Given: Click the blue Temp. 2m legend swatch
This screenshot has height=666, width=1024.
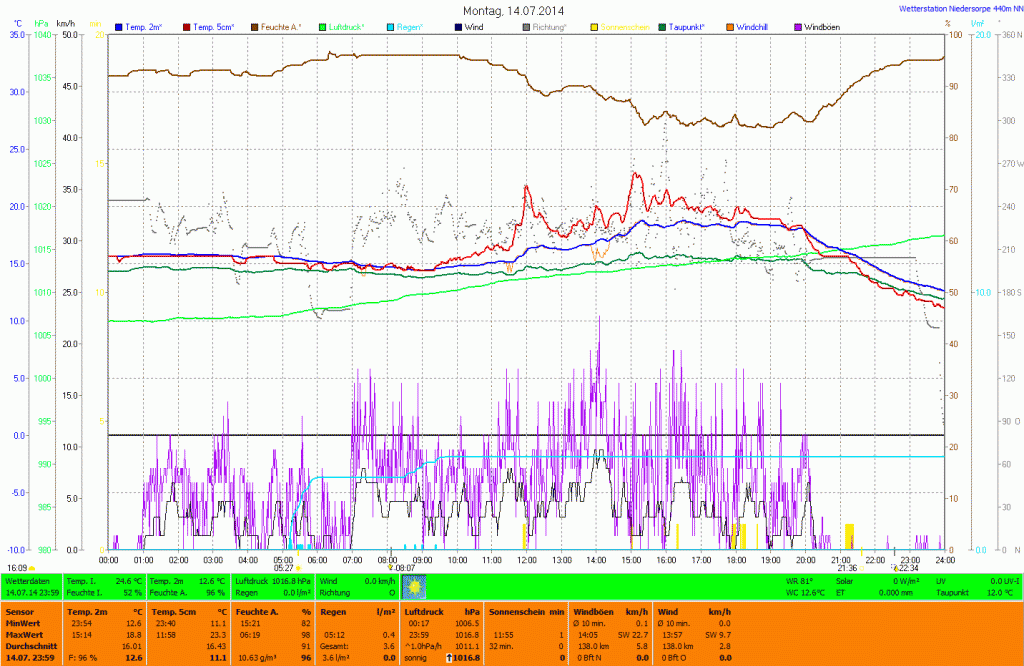Looking at the screenshot, I should pos(120,26).
